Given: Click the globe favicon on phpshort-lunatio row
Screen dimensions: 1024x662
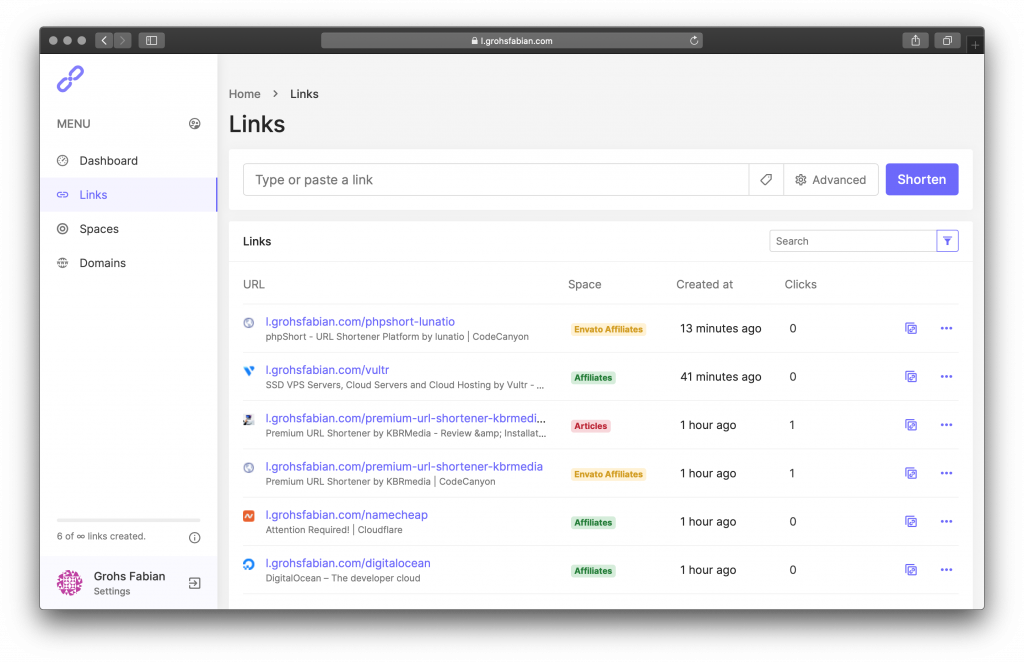Looking at the screenshot, I should pyautogui.click(x=249, y=323).
